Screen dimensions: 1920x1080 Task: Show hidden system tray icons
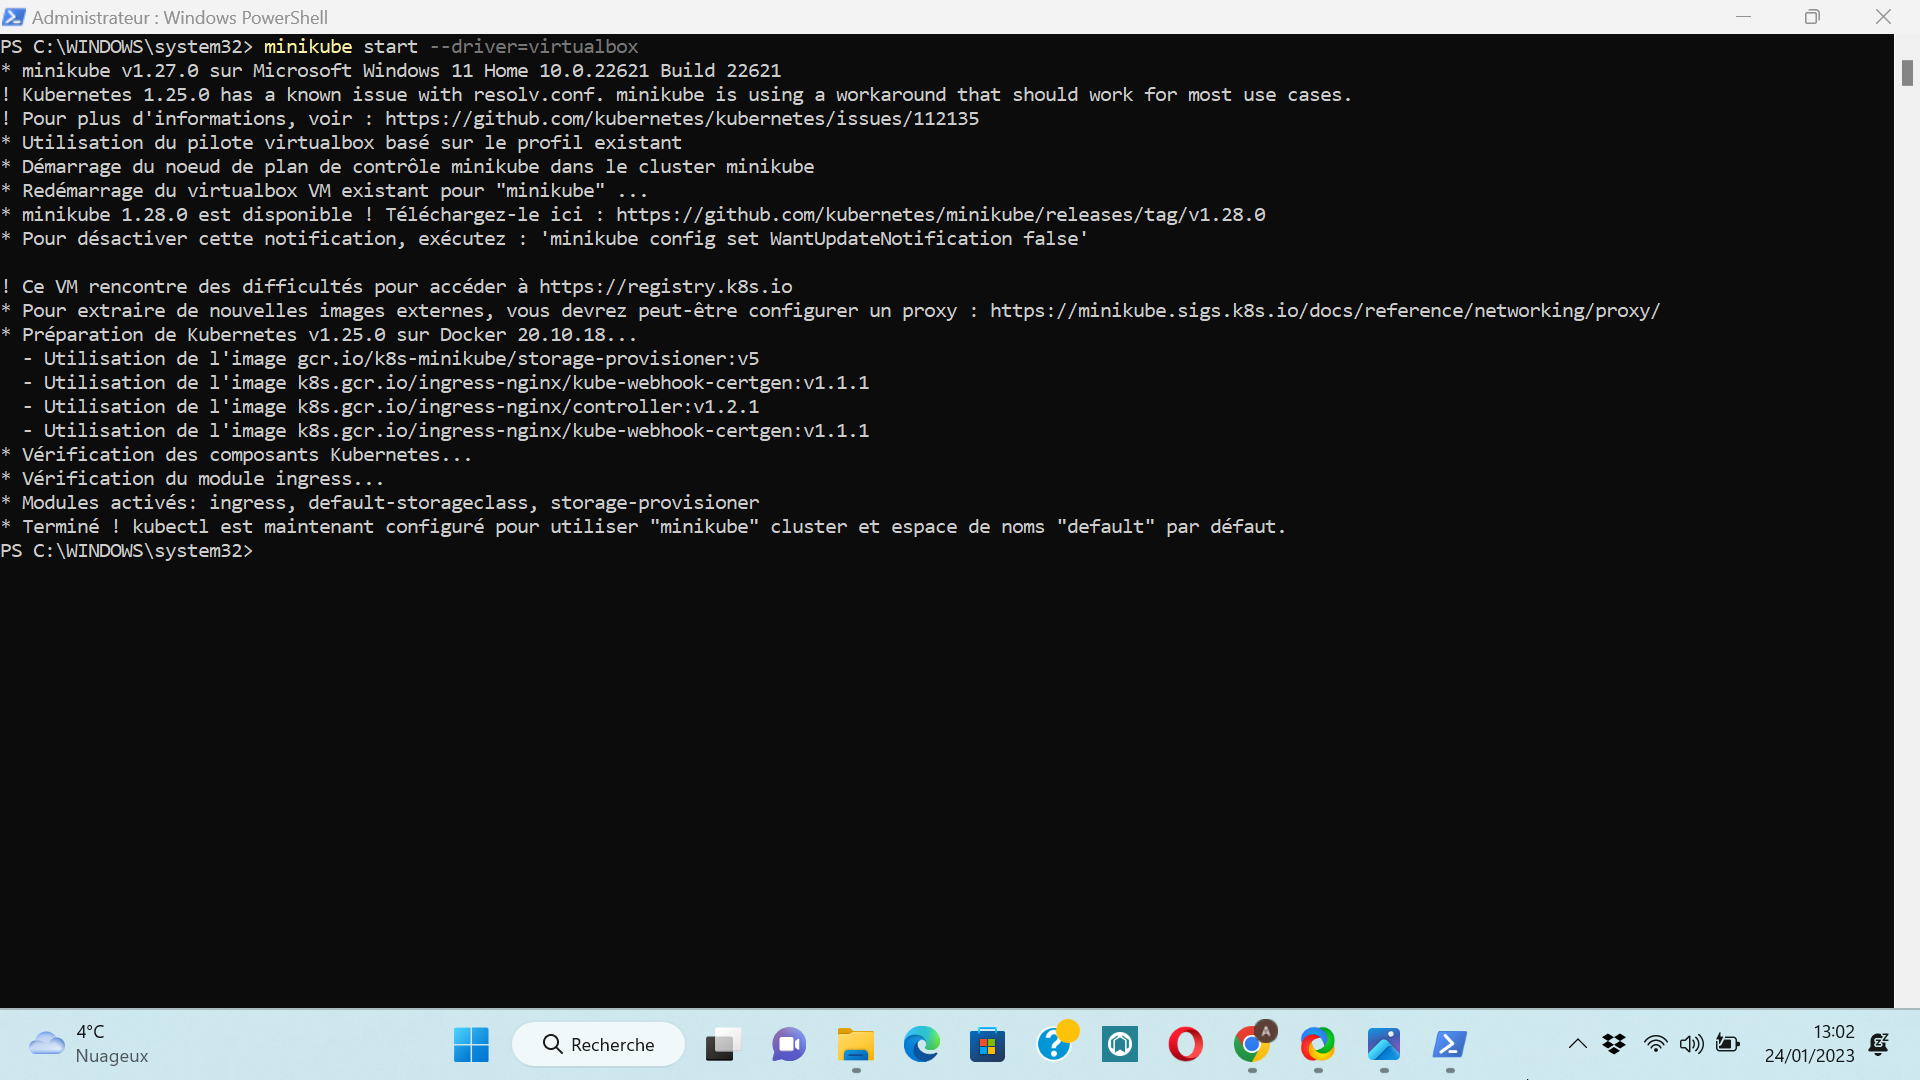coord(1577,1044)
